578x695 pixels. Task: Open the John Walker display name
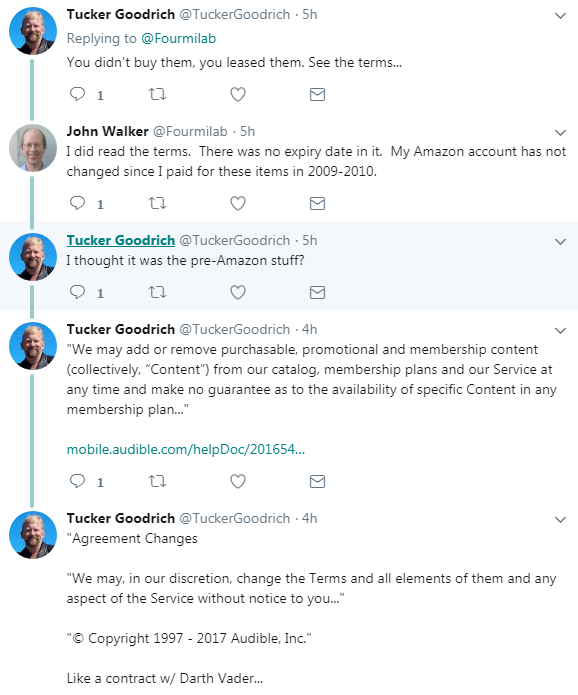(x=107, y=131)
